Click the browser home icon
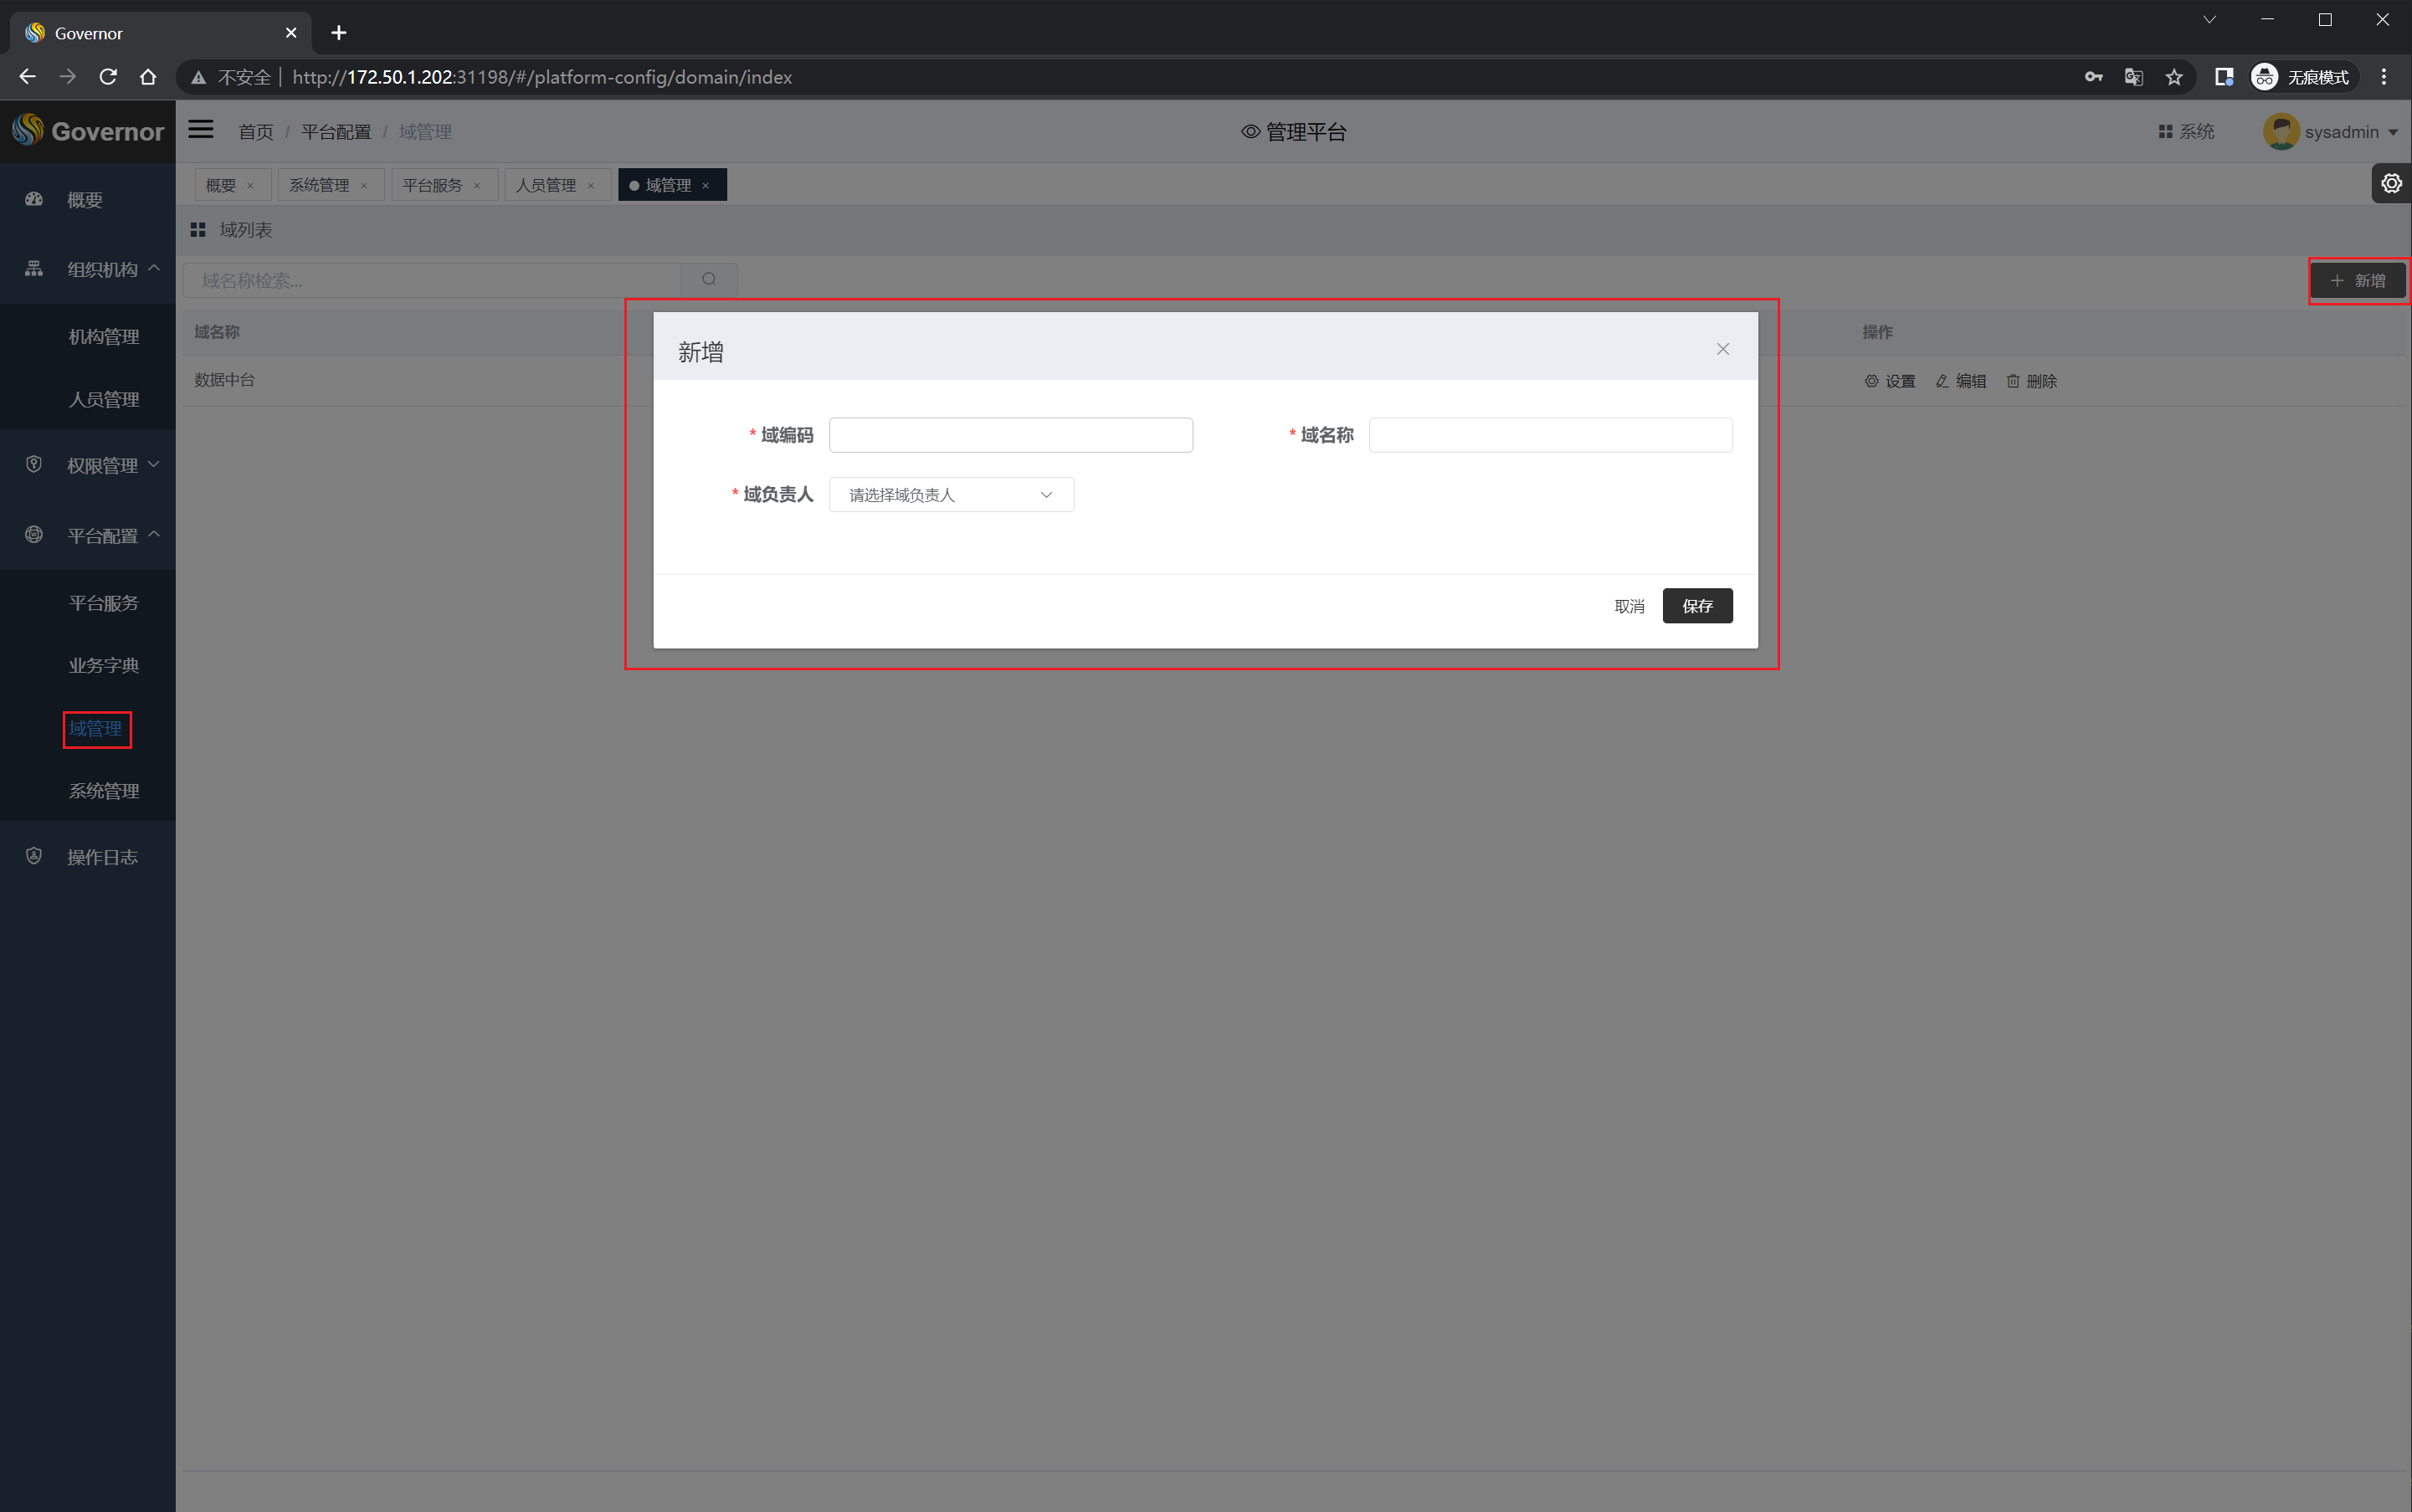Viewport: 2412px width, 1512px height. 148,77
